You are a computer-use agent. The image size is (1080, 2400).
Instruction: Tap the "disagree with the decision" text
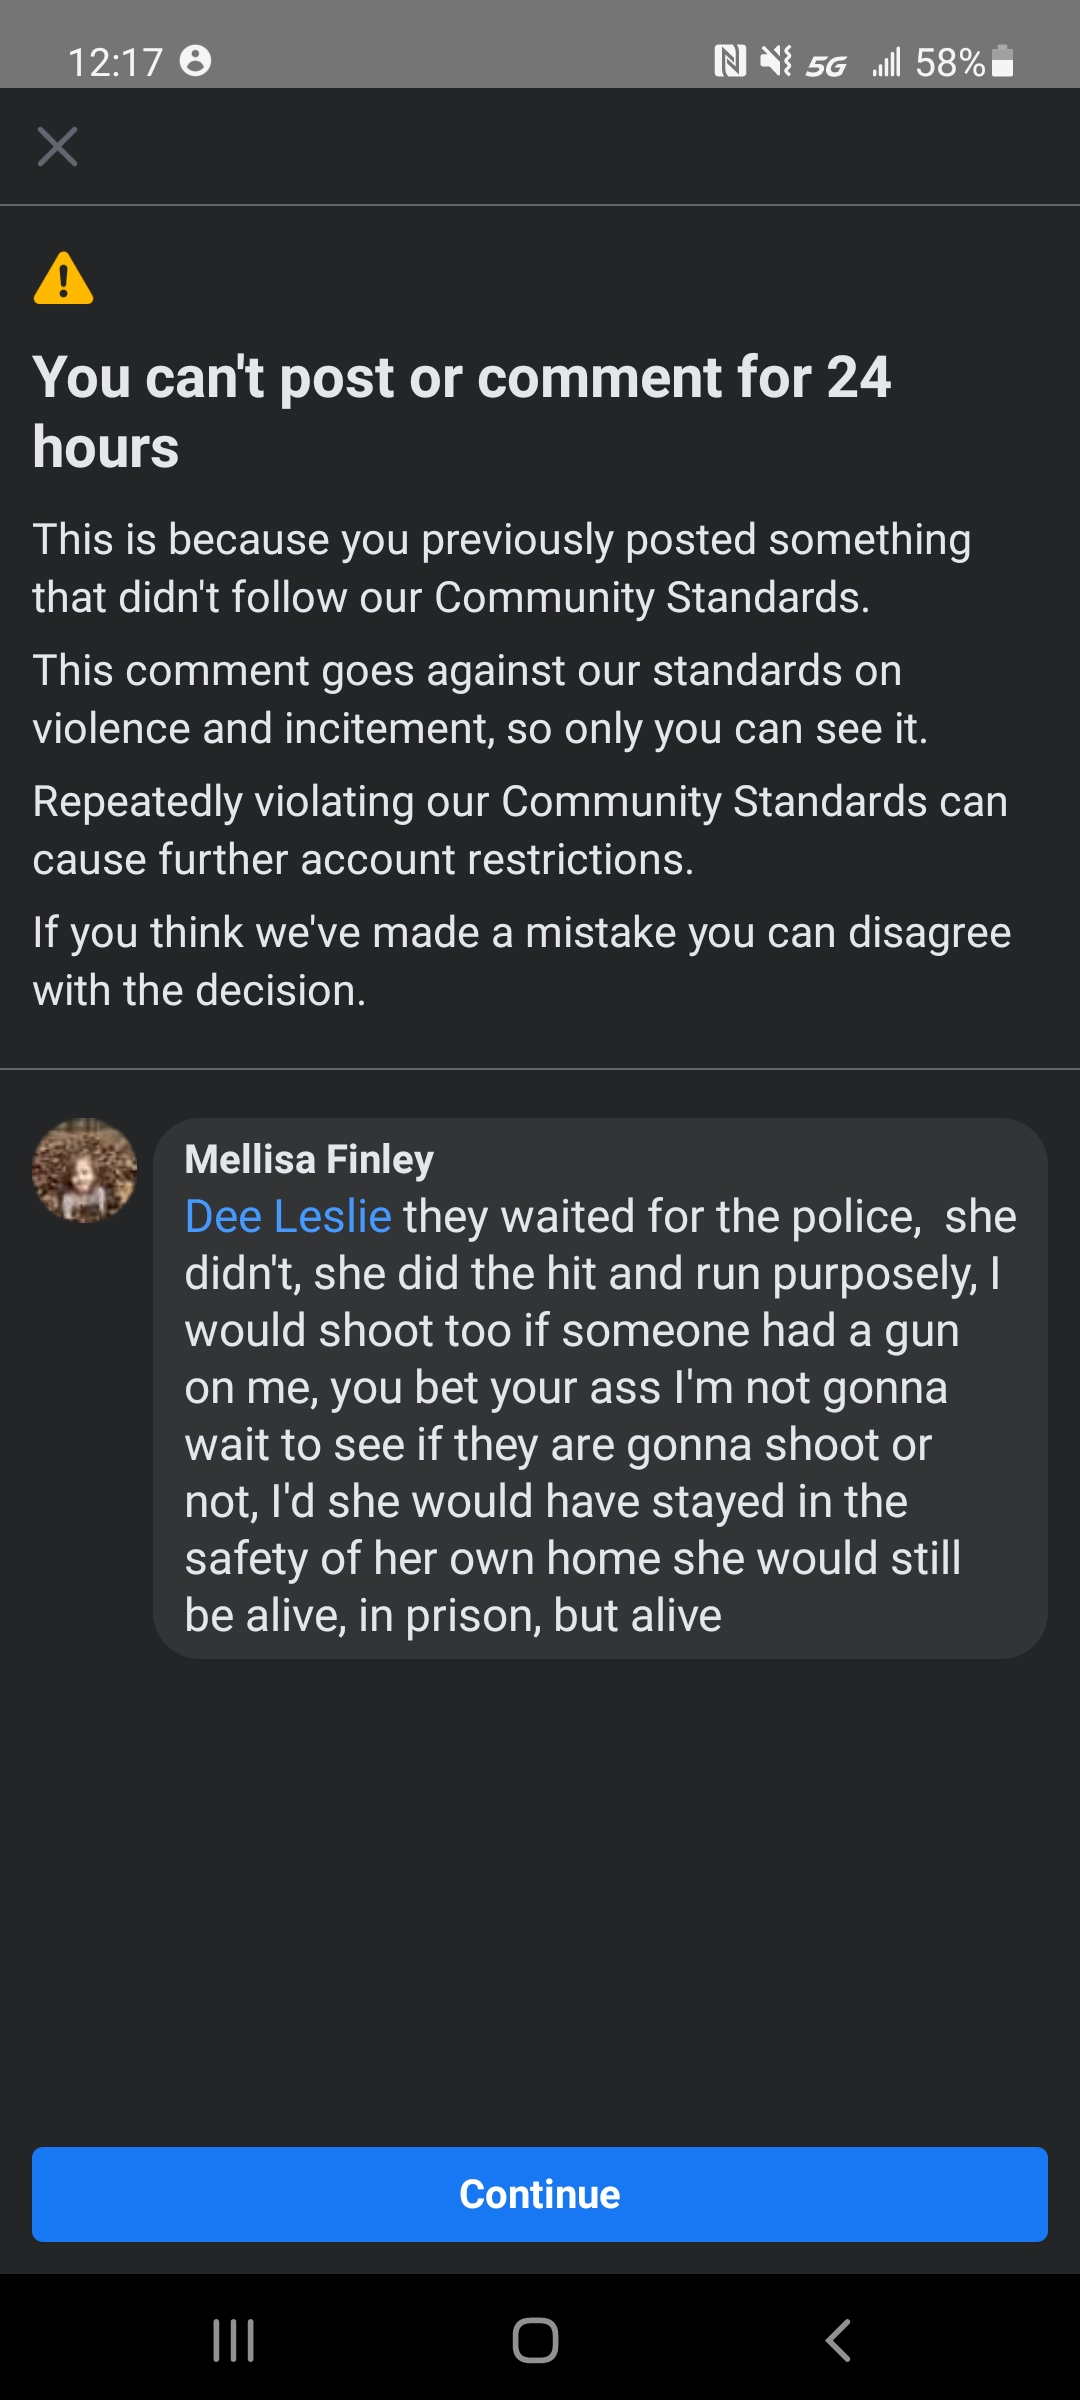coord(521,961)
